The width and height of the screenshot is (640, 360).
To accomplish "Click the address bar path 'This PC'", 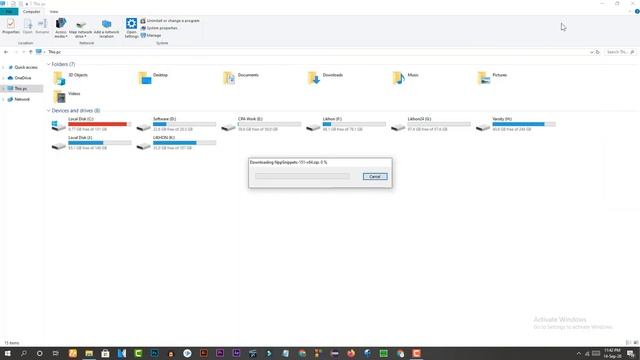I will (x=55, y=52).
